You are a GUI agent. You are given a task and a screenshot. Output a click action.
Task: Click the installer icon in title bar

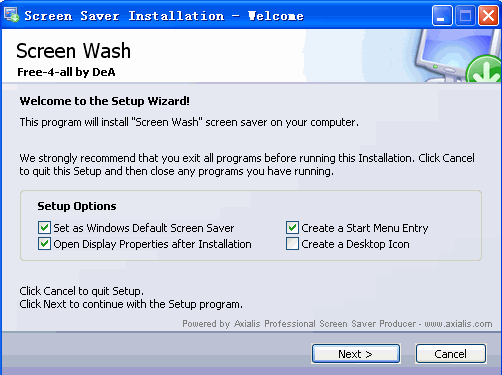[x=12, y=15]
